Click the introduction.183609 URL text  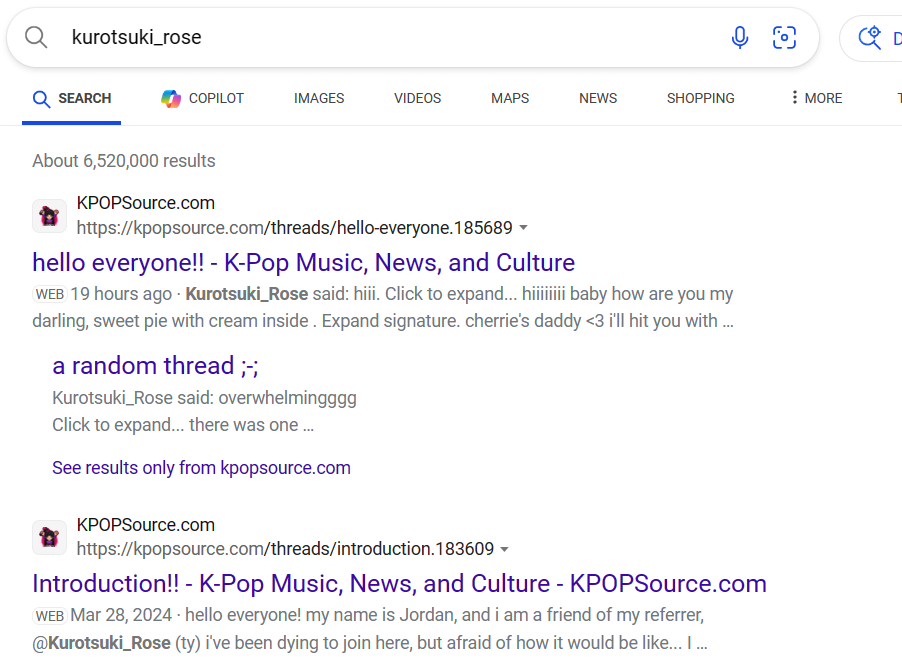pyautogui.click(x=285, y=549)
